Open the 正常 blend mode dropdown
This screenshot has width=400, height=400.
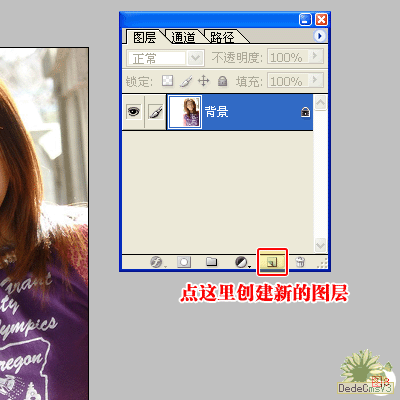tap(166, 58)
